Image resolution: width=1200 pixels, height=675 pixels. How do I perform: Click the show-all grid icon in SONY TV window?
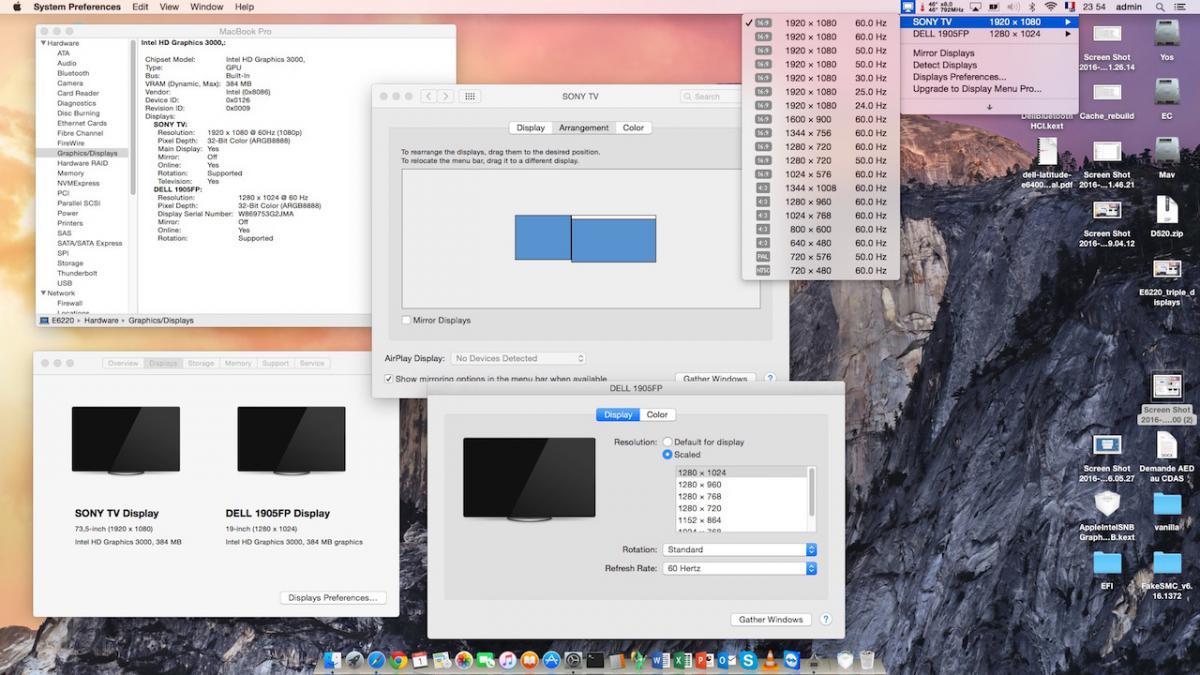point(469,96)
